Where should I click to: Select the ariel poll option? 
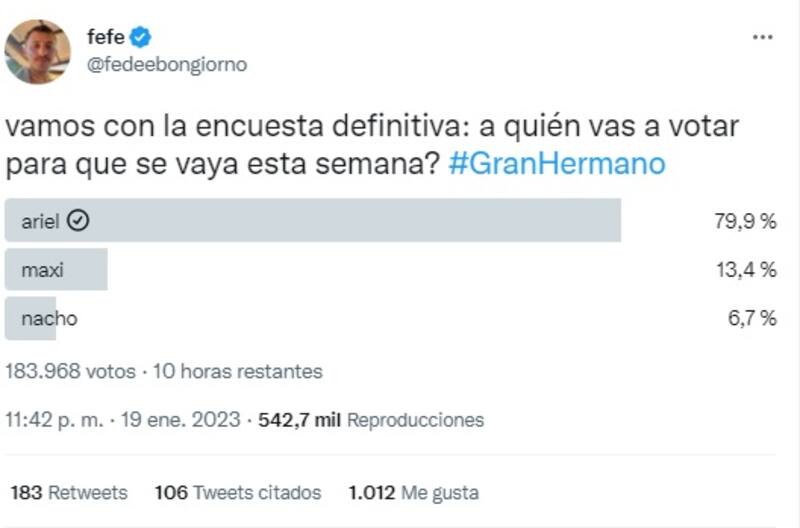(312, 221)
